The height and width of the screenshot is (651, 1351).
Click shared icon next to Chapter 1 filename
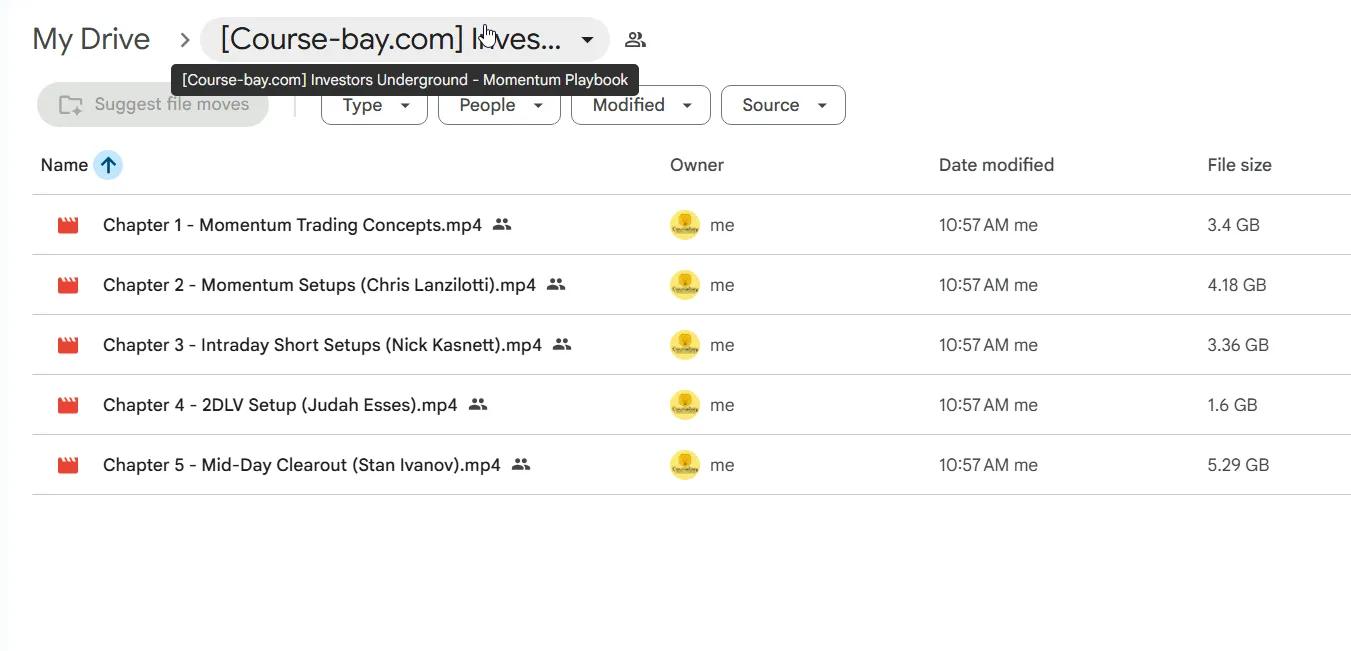click(502, 225)
